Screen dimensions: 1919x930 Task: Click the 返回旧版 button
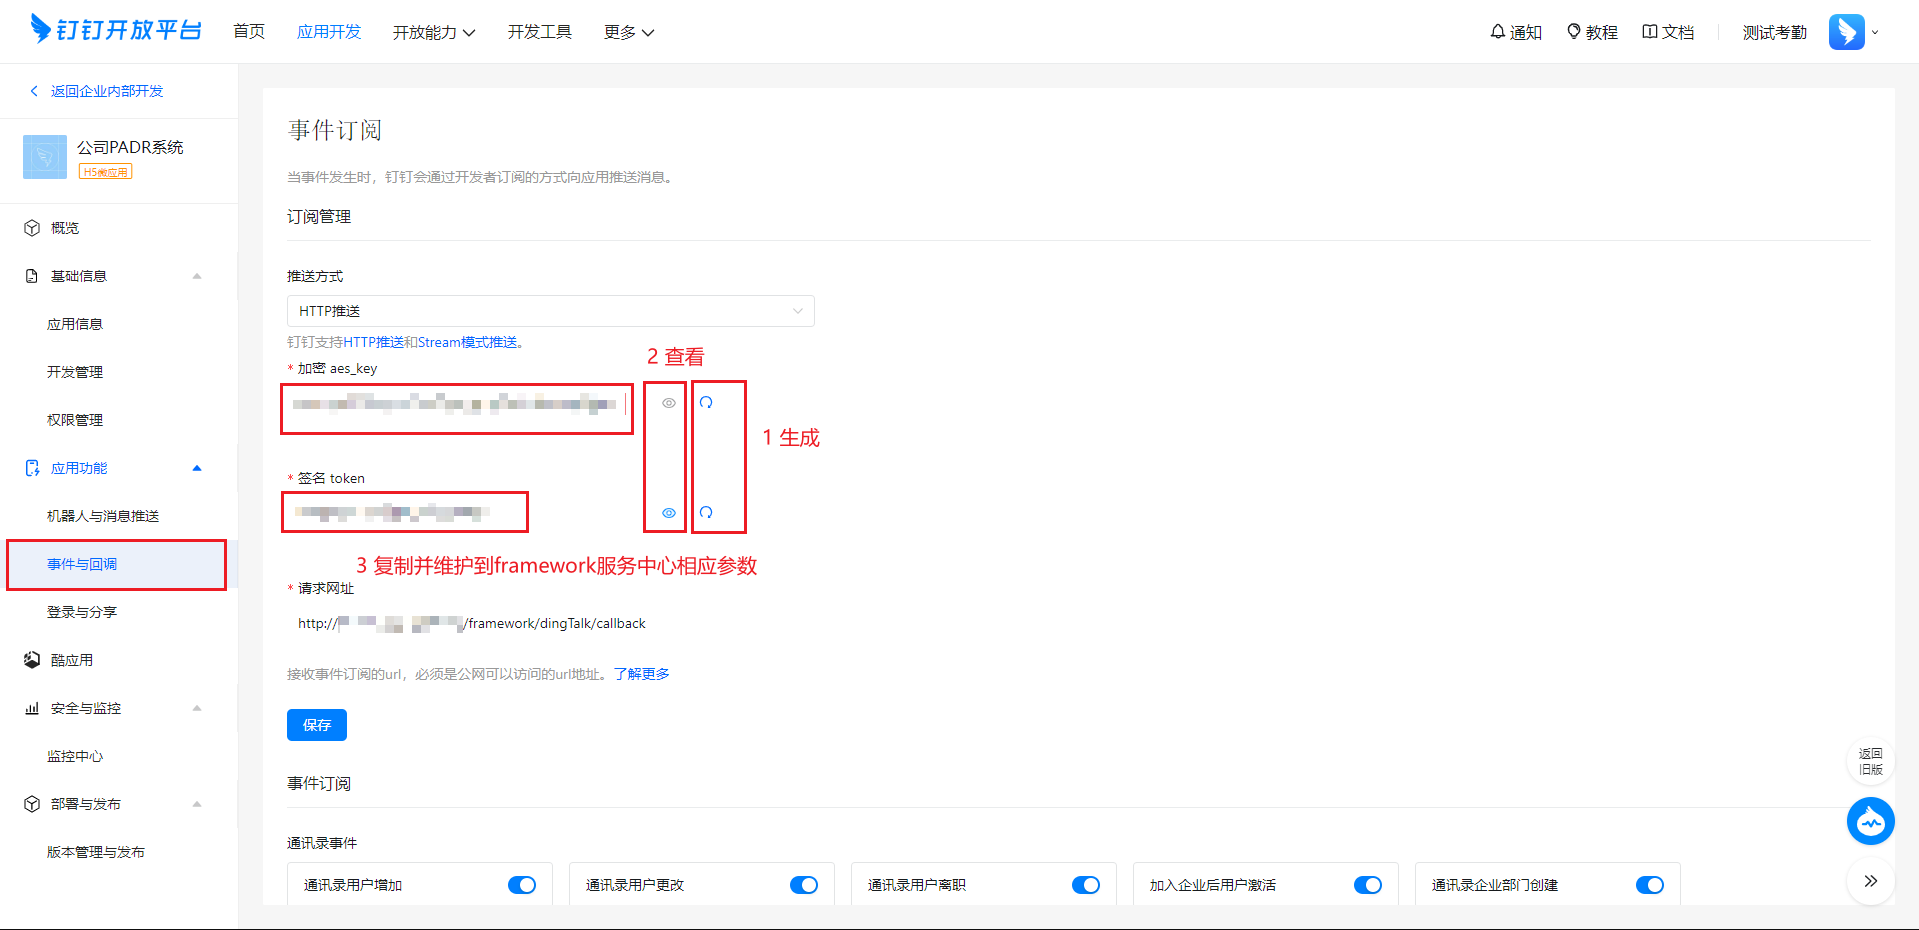(1870, 761)
